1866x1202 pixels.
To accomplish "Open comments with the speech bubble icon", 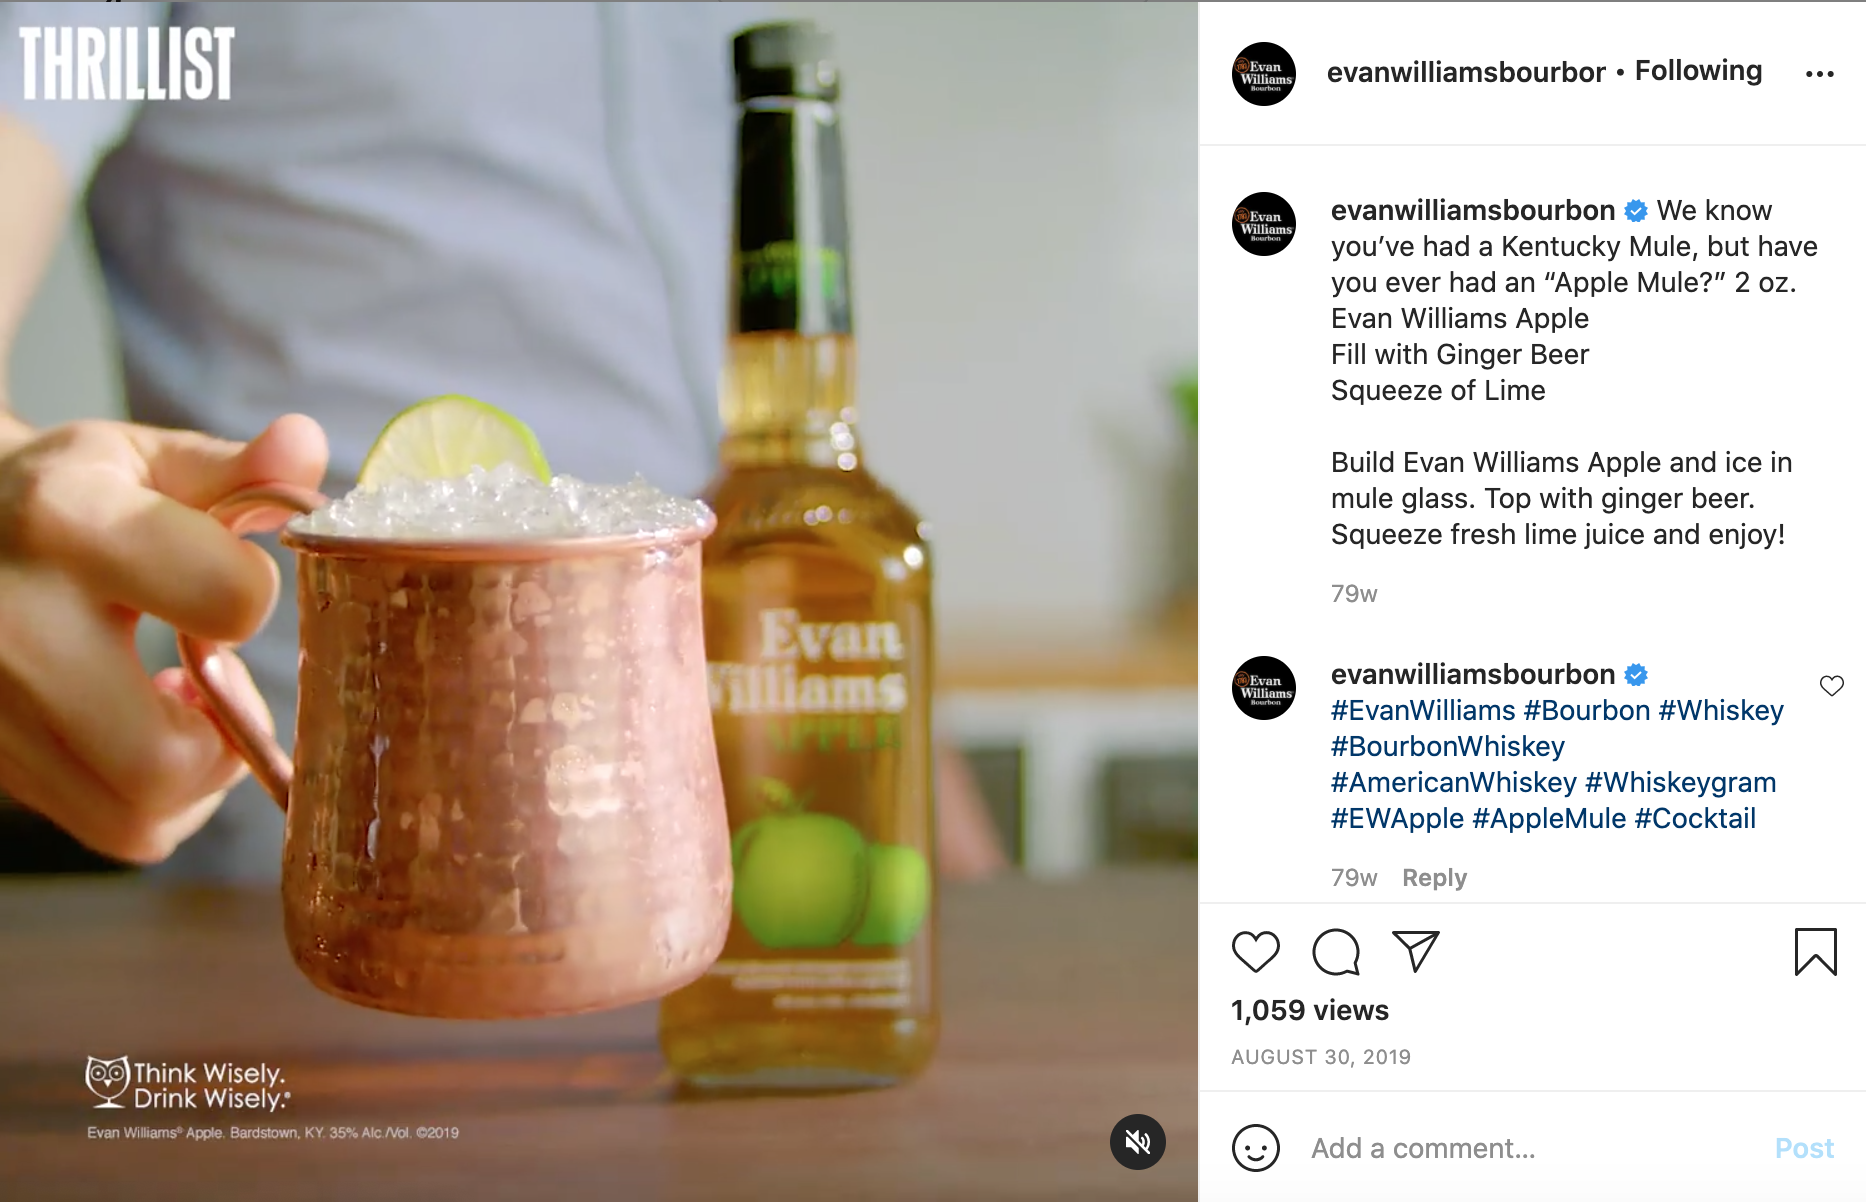I will (1336, 951).
